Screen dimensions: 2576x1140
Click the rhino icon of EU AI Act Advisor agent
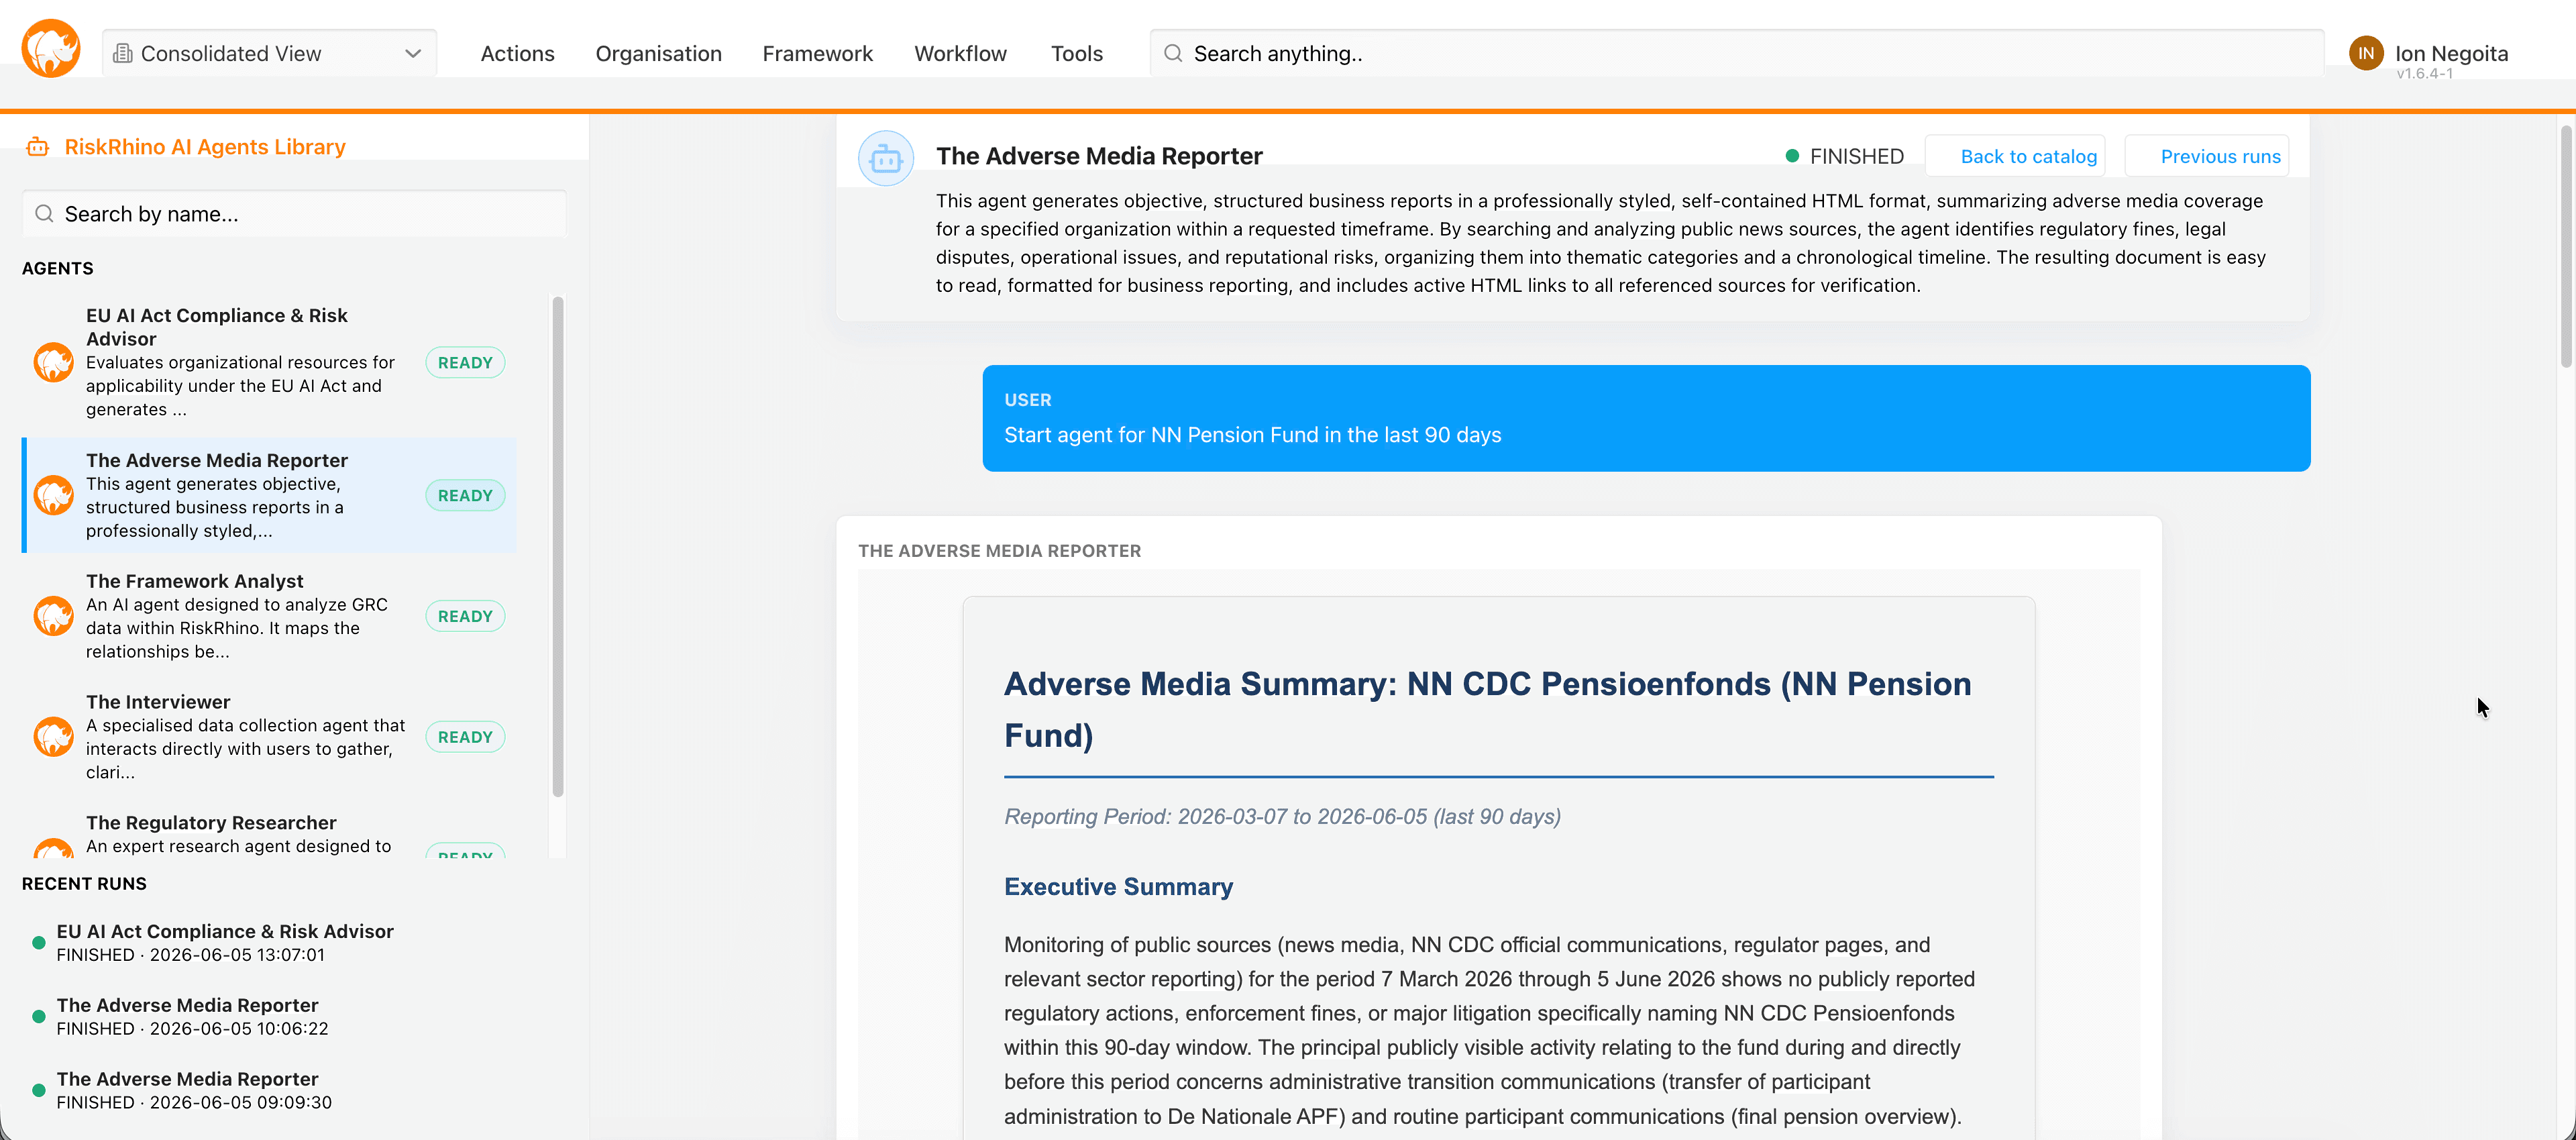pos(54,362)
